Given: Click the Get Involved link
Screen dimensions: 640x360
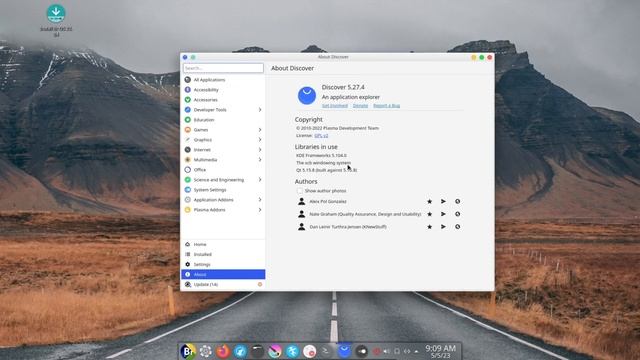Looking at the screenshot, I should (x=335, y=106).
